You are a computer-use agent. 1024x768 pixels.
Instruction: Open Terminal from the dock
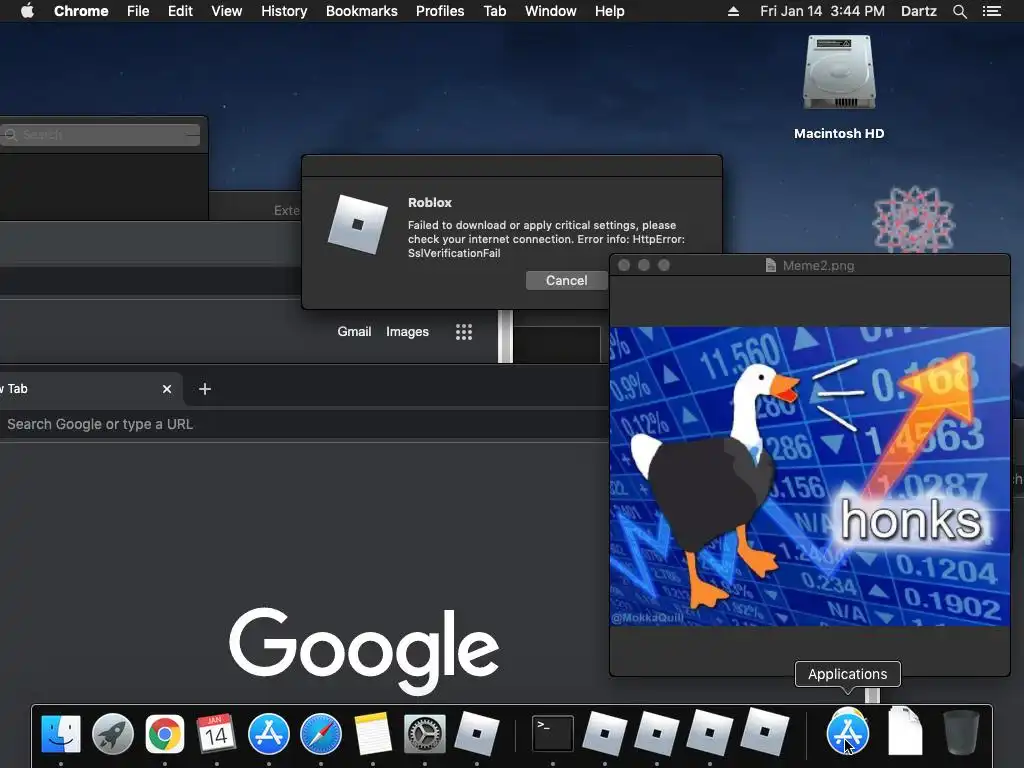[x=552, y=733]
